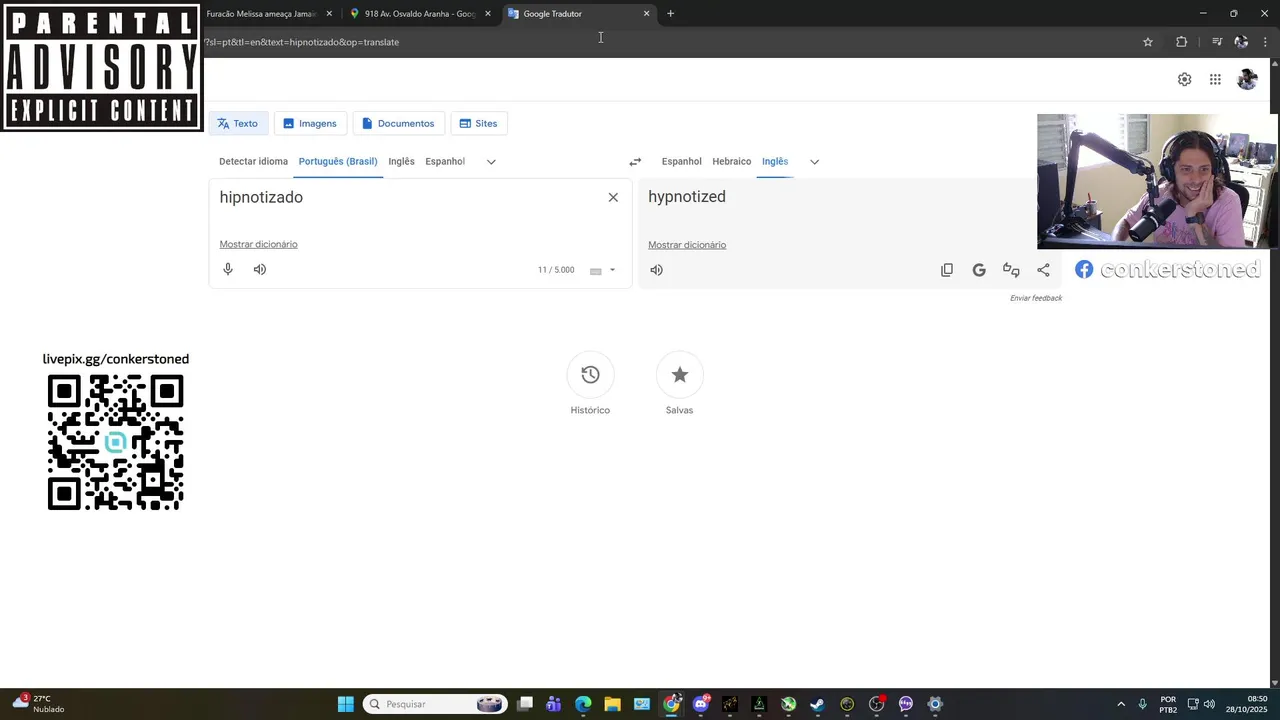Copy the translation to clipboard
Screen dimensions: 1280x720
pos(947,270)
